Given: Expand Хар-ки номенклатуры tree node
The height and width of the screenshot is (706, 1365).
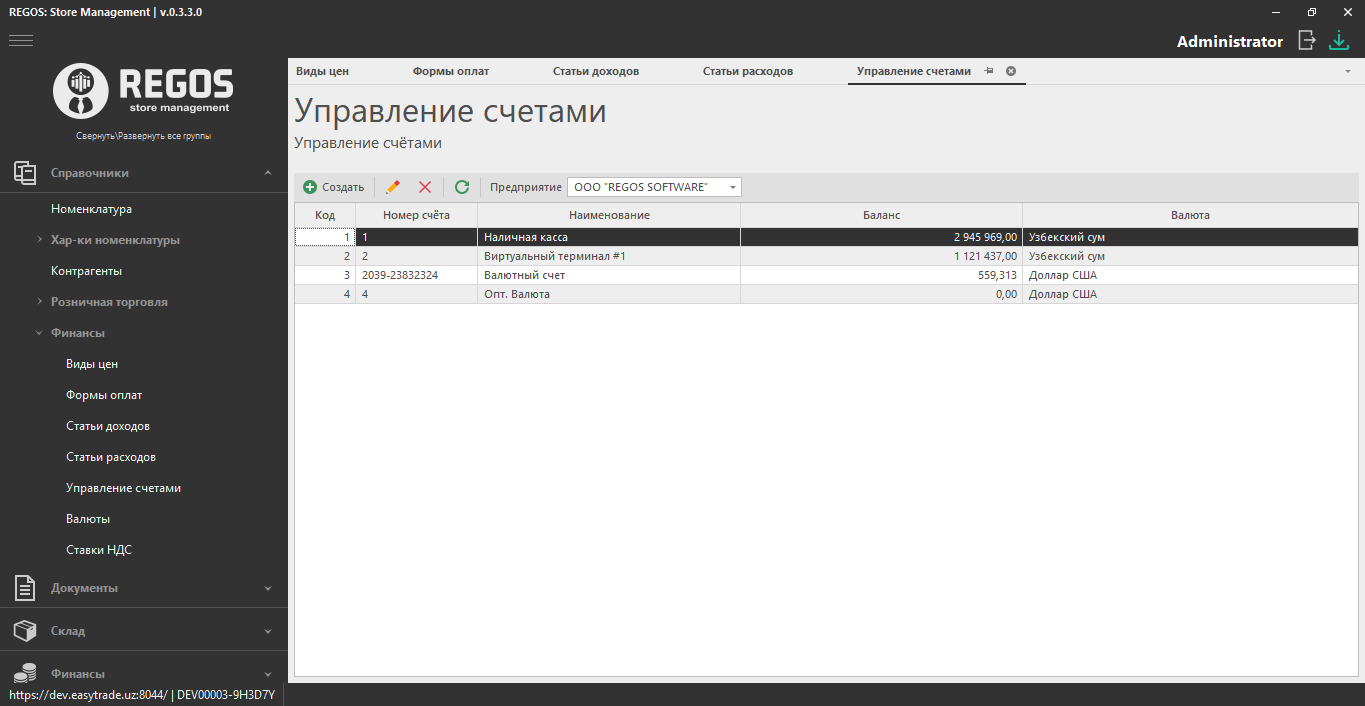Looking at the screenshot, I should tap(39, 240).
